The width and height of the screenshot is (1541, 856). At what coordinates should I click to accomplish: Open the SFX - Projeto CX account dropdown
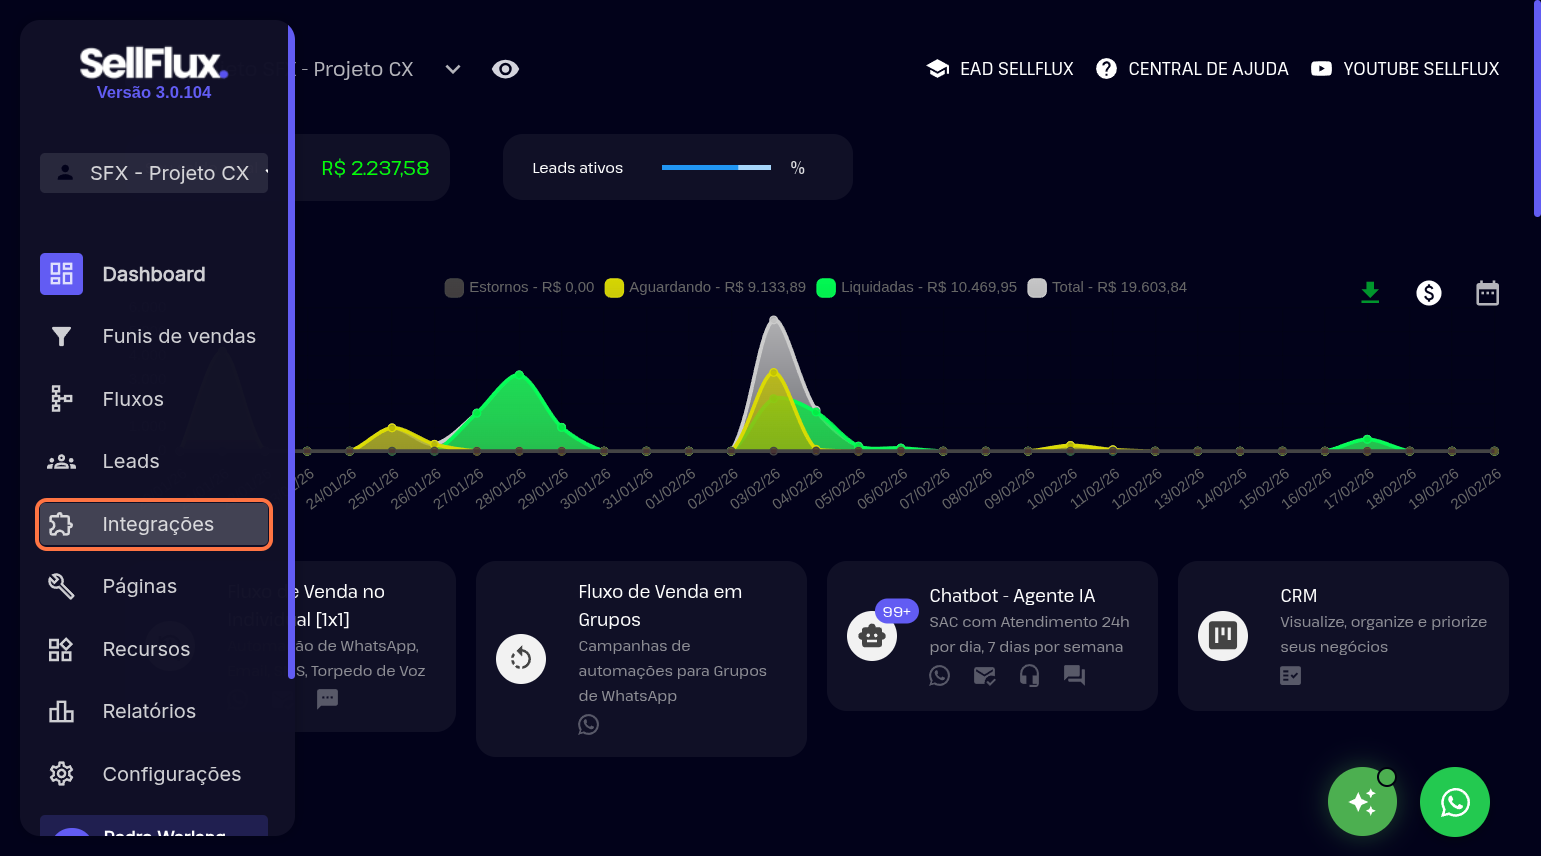click(x=154, y=173)
